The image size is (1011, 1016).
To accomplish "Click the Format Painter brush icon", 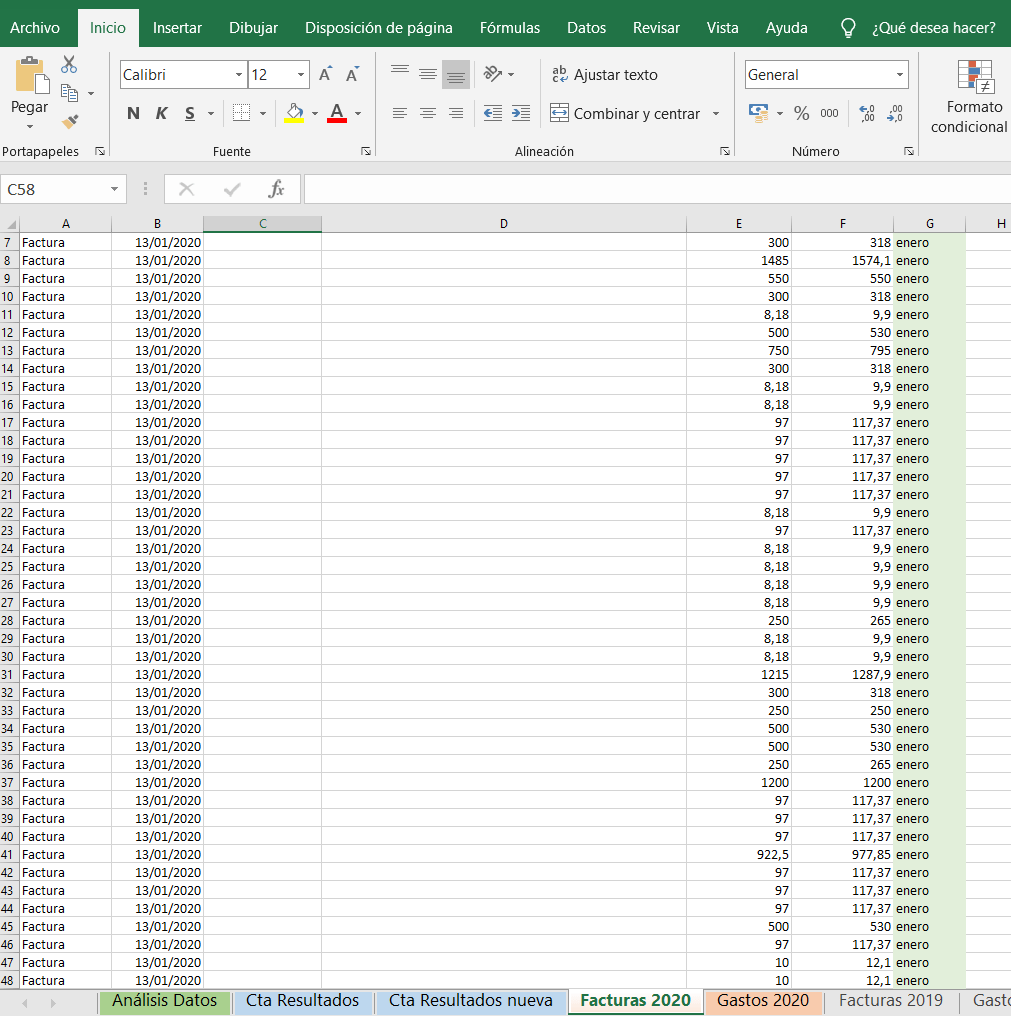I will tap(69, 121).
